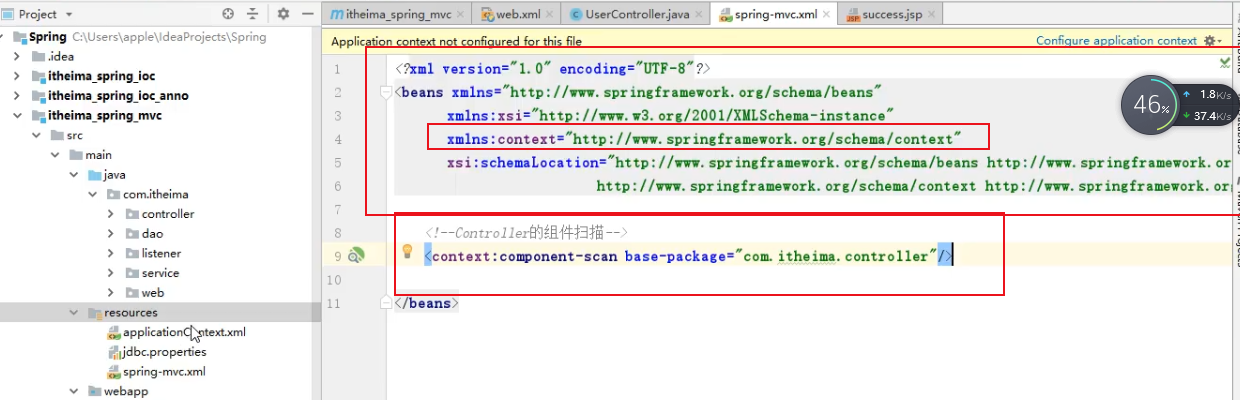1240x400 pixels.
Task: Expand the web package
Action: pos(111,293)
